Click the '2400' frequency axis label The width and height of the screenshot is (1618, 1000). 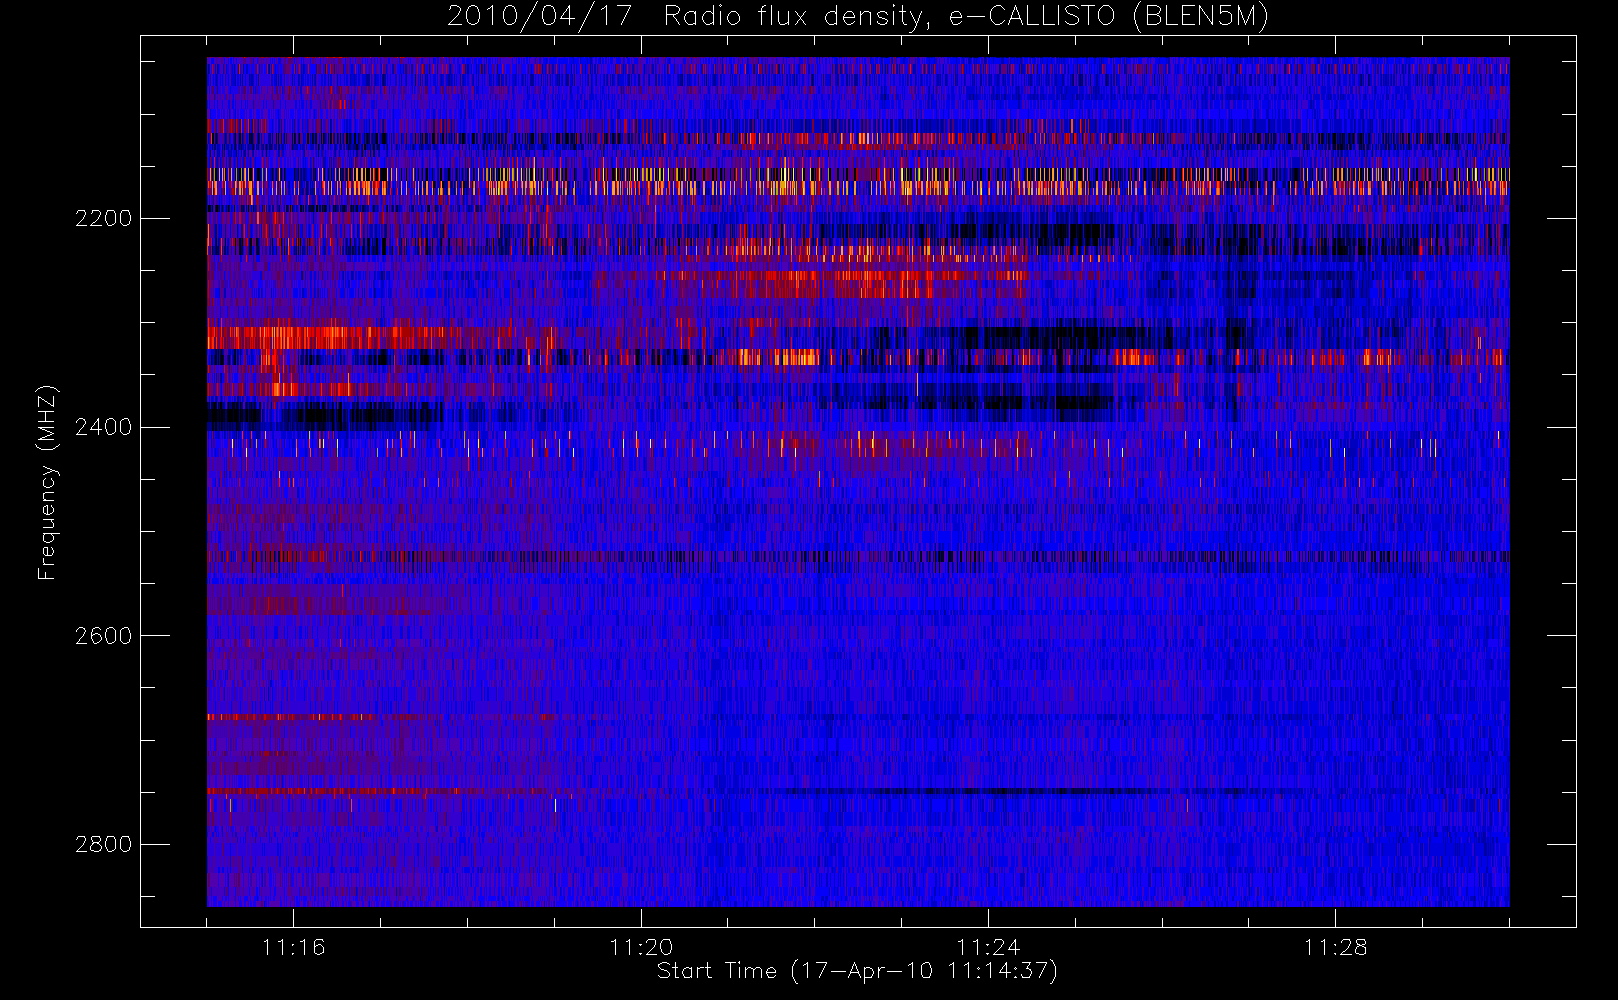point(103,427)
